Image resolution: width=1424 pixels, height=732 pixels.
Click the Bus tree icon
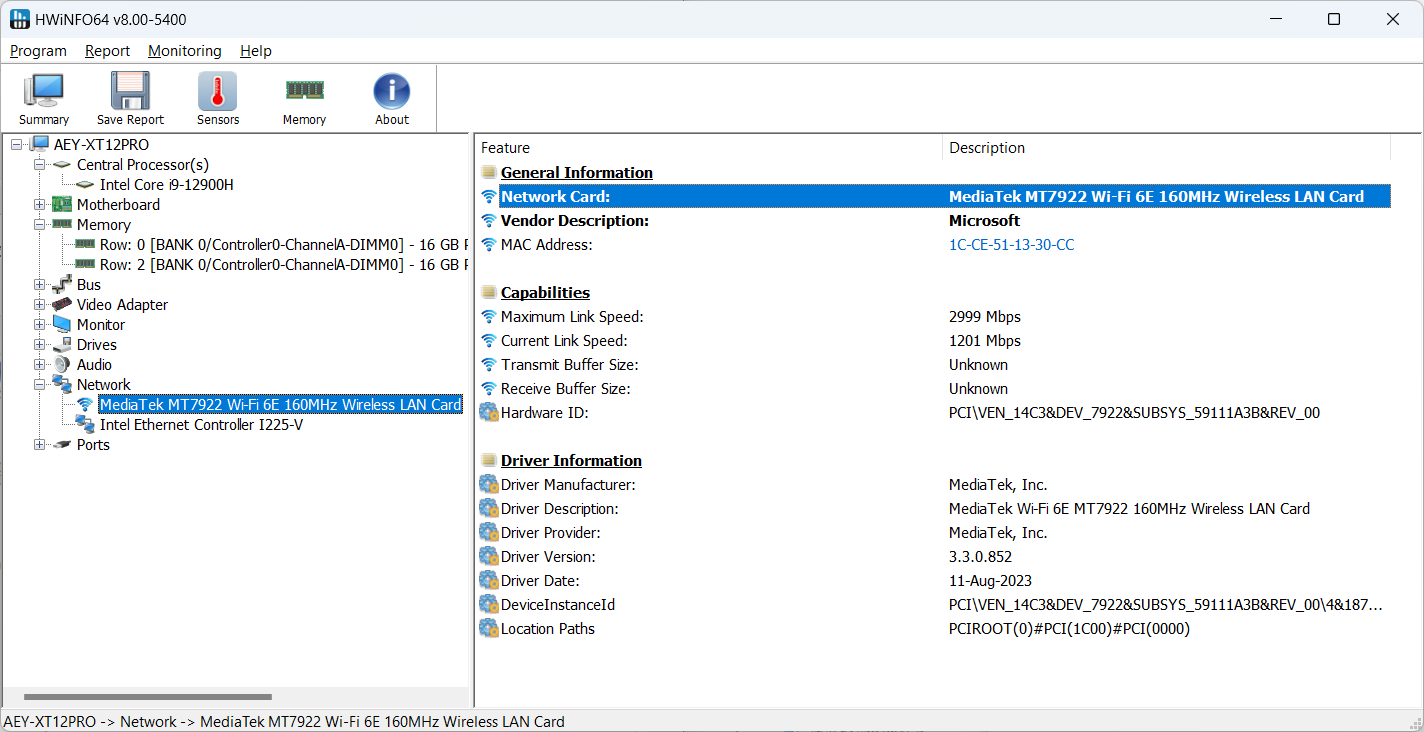[62, 285]
